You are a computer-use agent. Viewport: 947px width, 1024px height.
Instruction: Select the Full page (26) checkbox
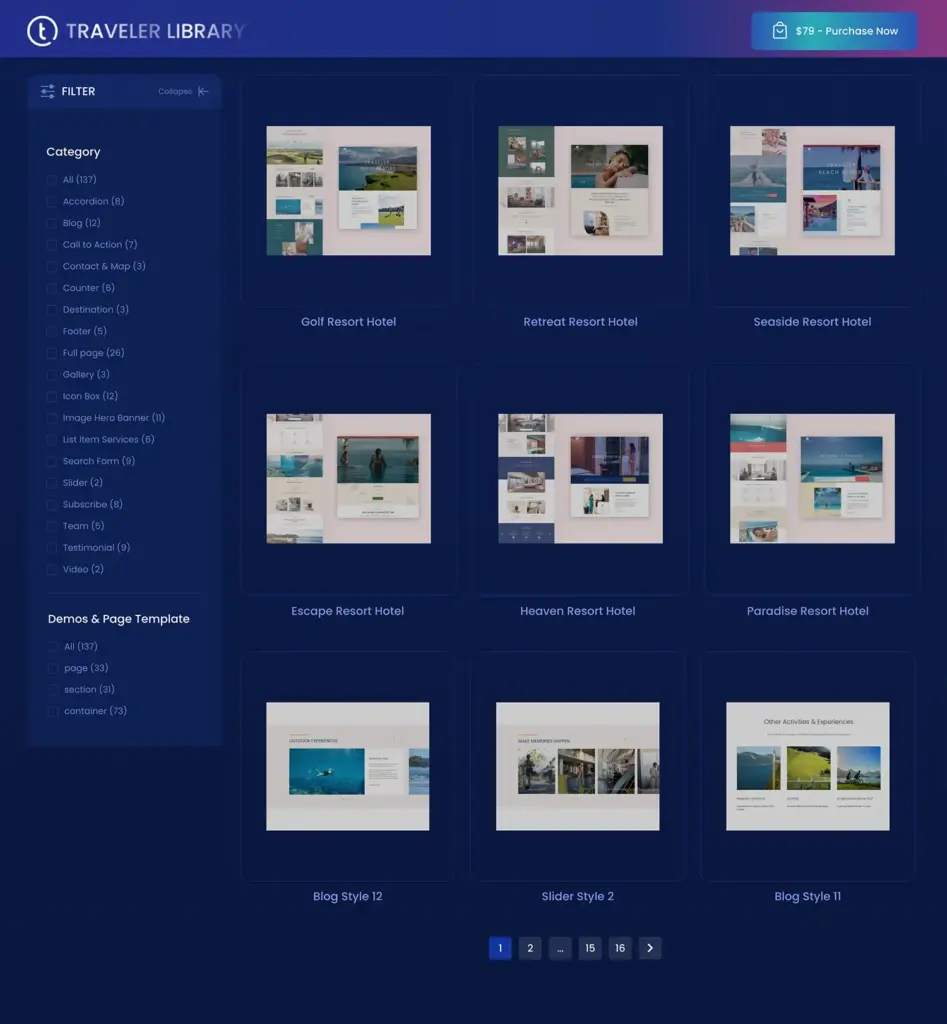pos(51,352)
